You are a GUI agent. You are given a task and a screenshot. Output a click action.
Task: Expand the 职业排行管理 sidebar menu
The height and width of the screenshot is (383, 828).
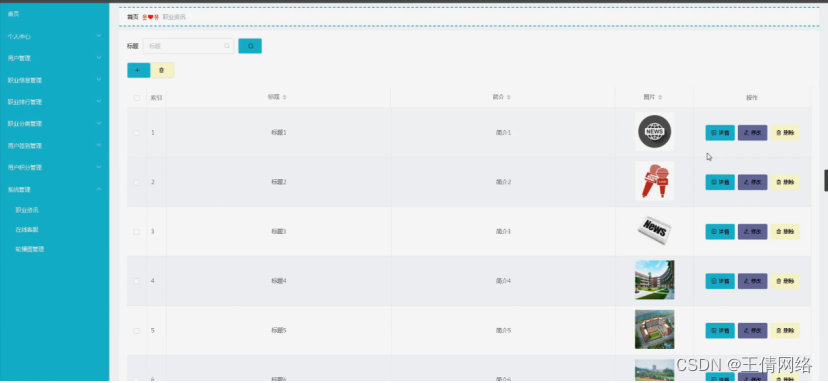pyautogui.click(x=54, y=102)
